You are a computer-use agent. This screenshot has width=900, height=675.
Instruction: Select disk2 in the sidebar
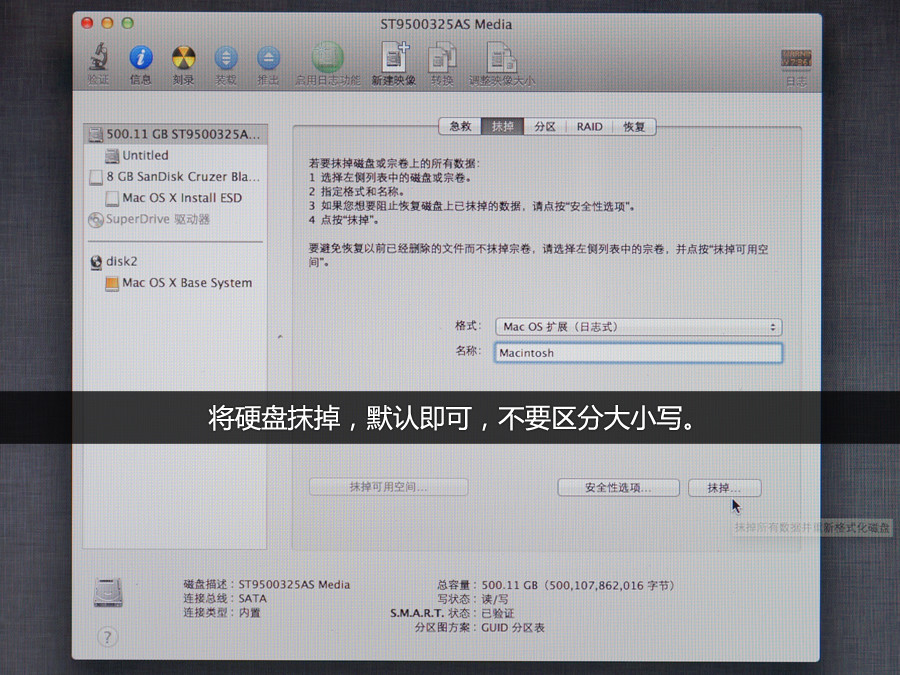click(176, 262)
